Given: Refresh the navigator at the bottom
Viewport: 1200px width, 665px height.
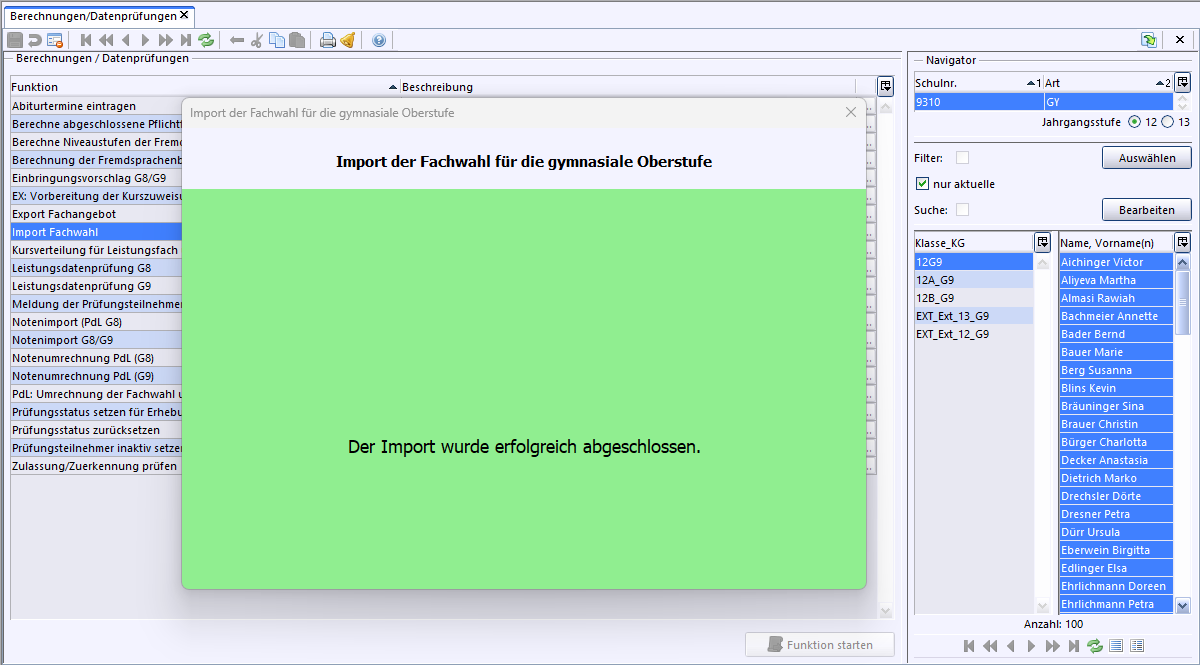Looking at the screenshot, I should (1094, 645).
